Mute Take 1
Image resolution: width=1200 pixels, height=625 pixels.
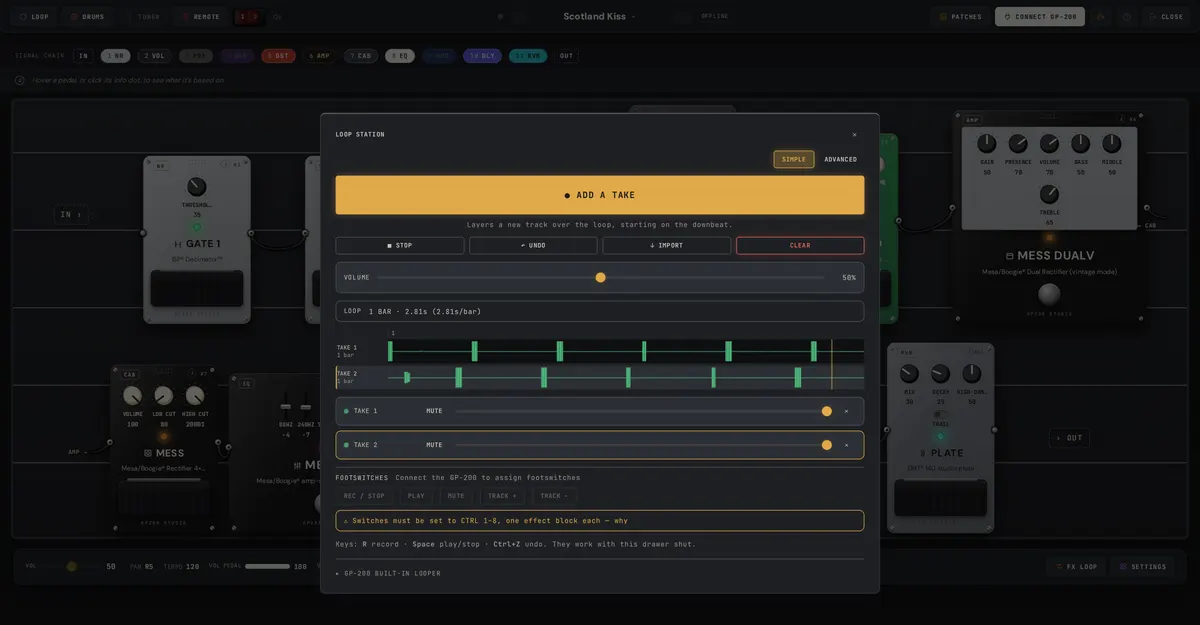434,411
